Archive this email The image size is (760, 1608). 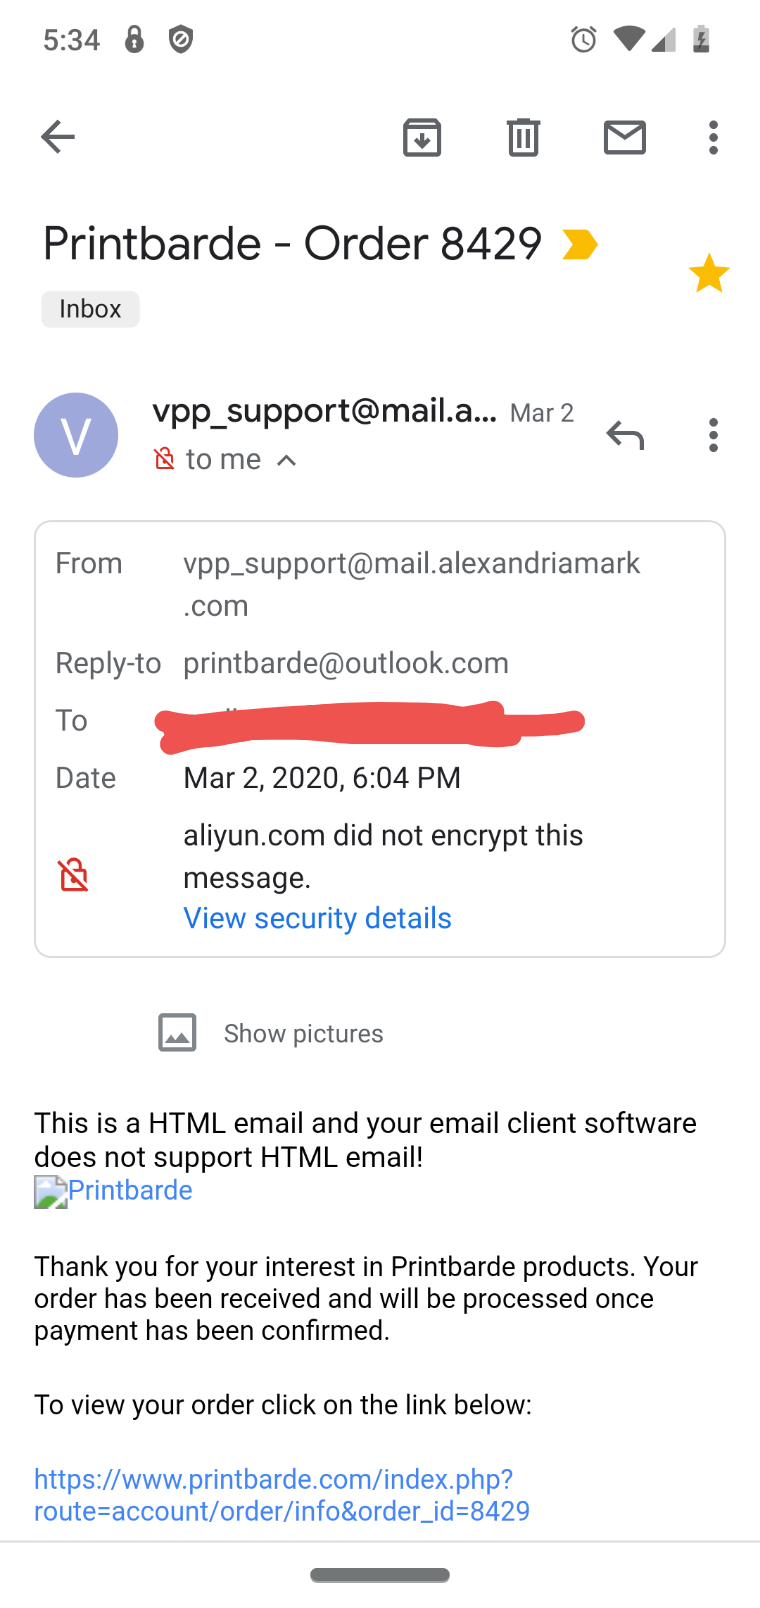pyautogui.click(x=422, y=137)
